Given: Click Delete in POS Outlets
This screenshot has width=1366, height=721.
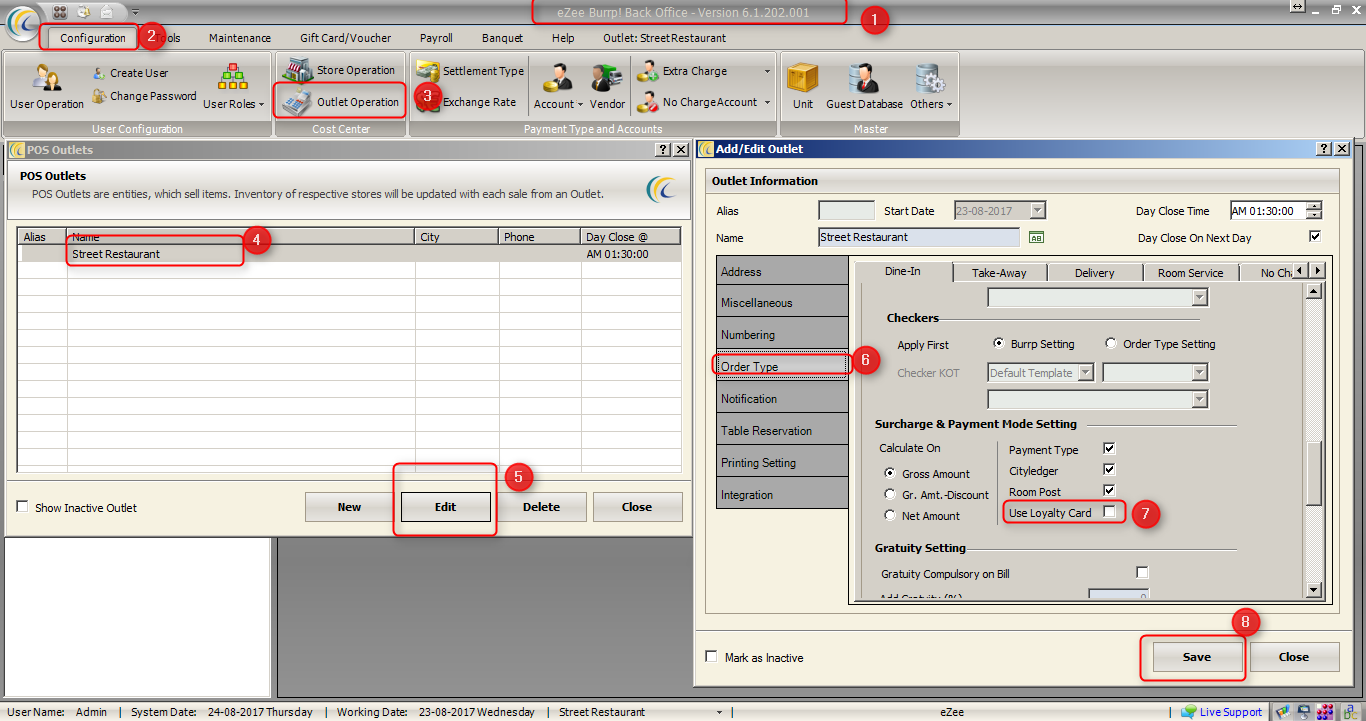Looking at the screenshot, I should point(541,507).
